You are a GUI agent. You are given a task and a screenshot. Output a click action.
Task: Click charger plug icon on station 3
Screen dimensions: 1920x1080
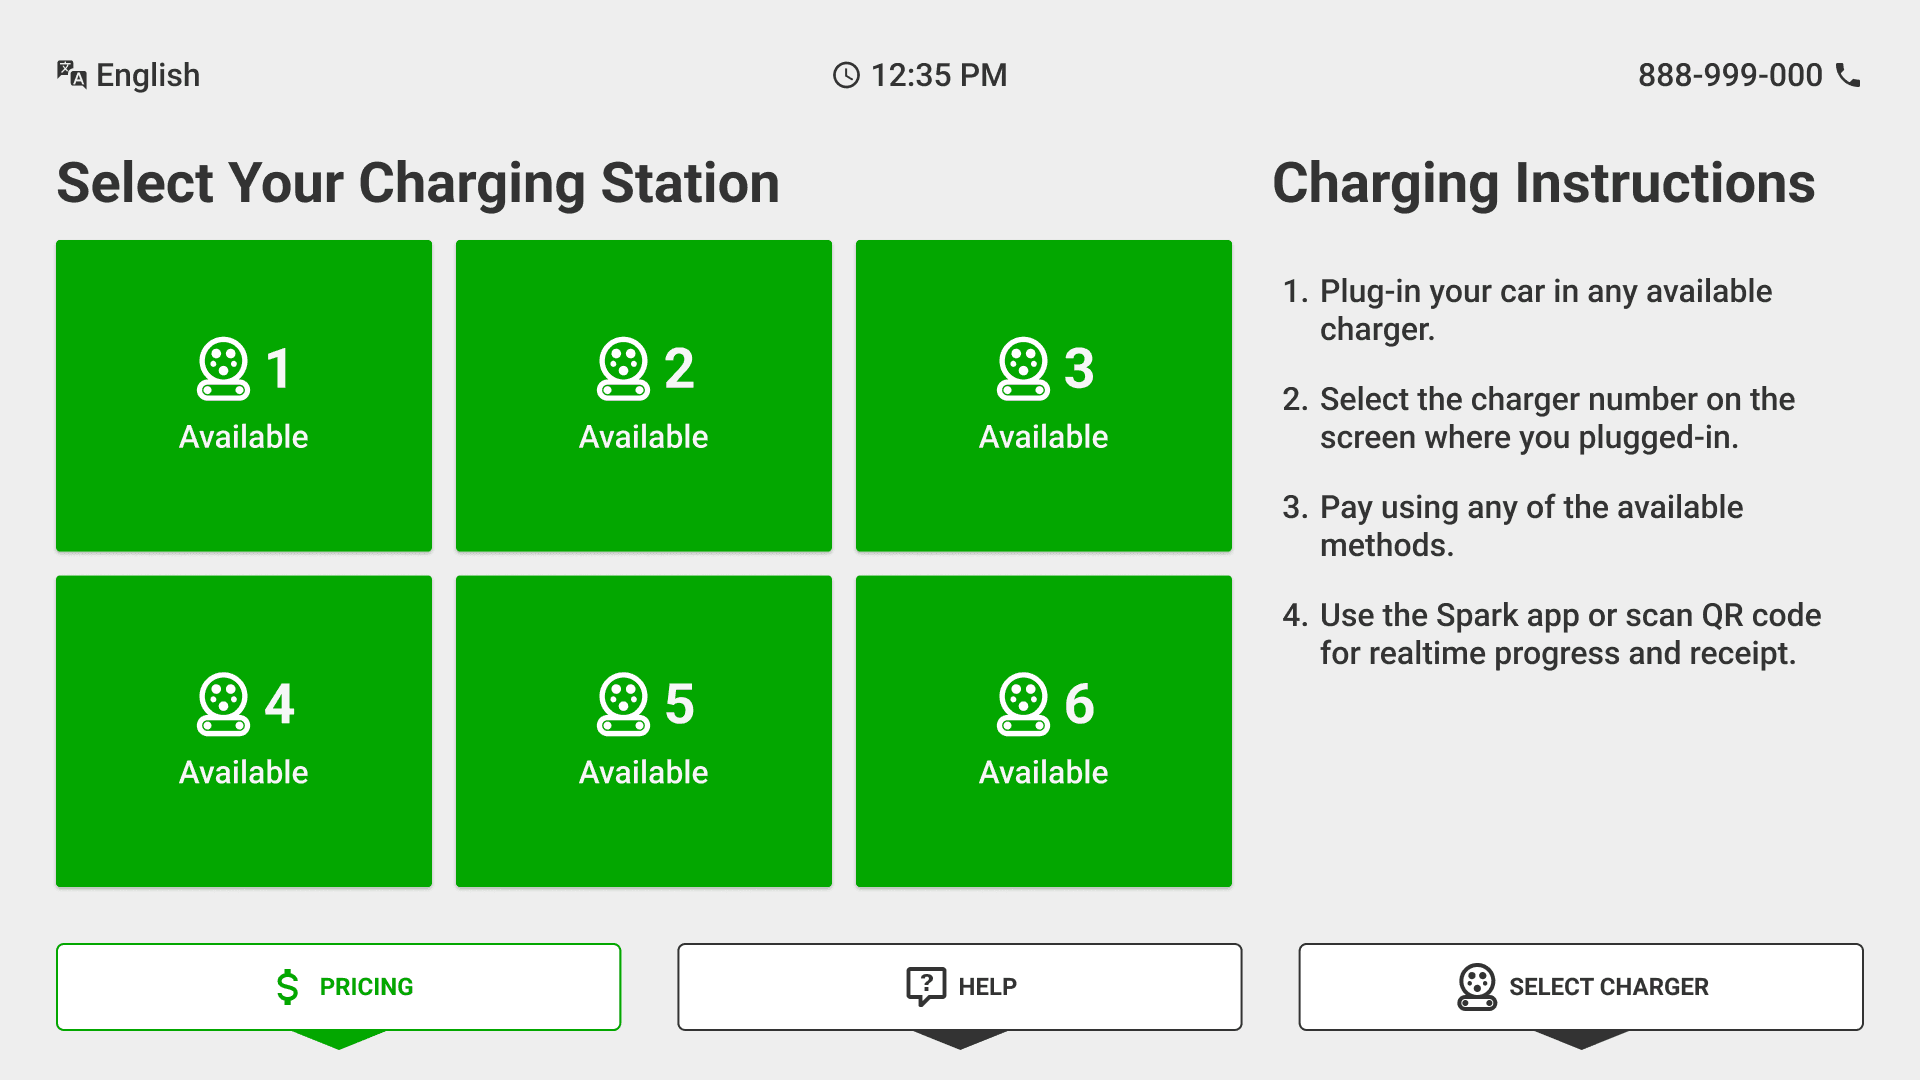click(1023, 369)
